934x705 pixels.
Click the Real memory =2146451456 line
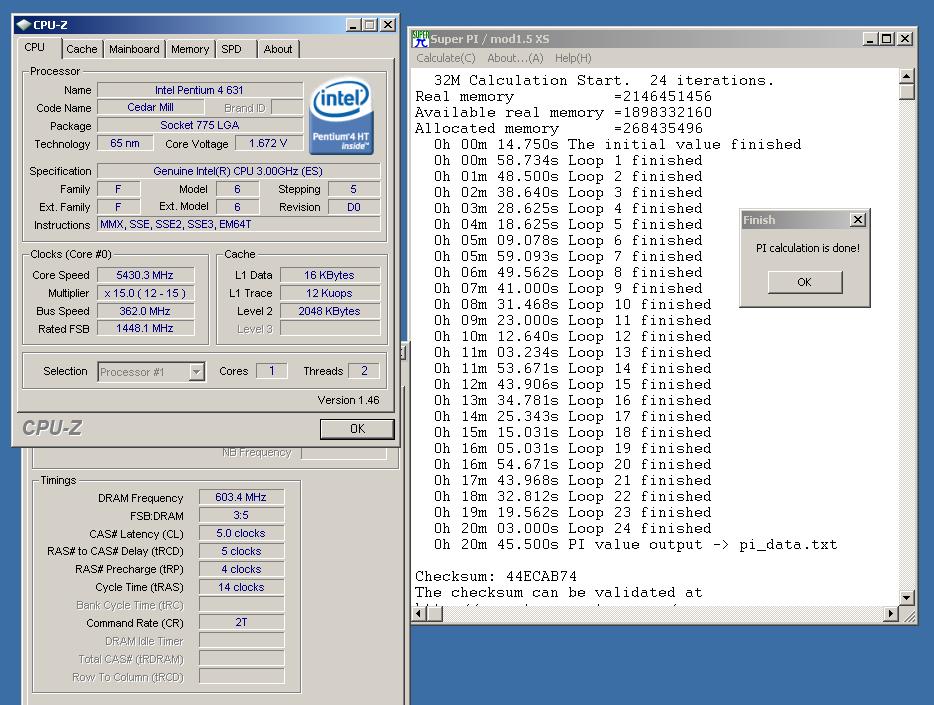click(563, 96)
